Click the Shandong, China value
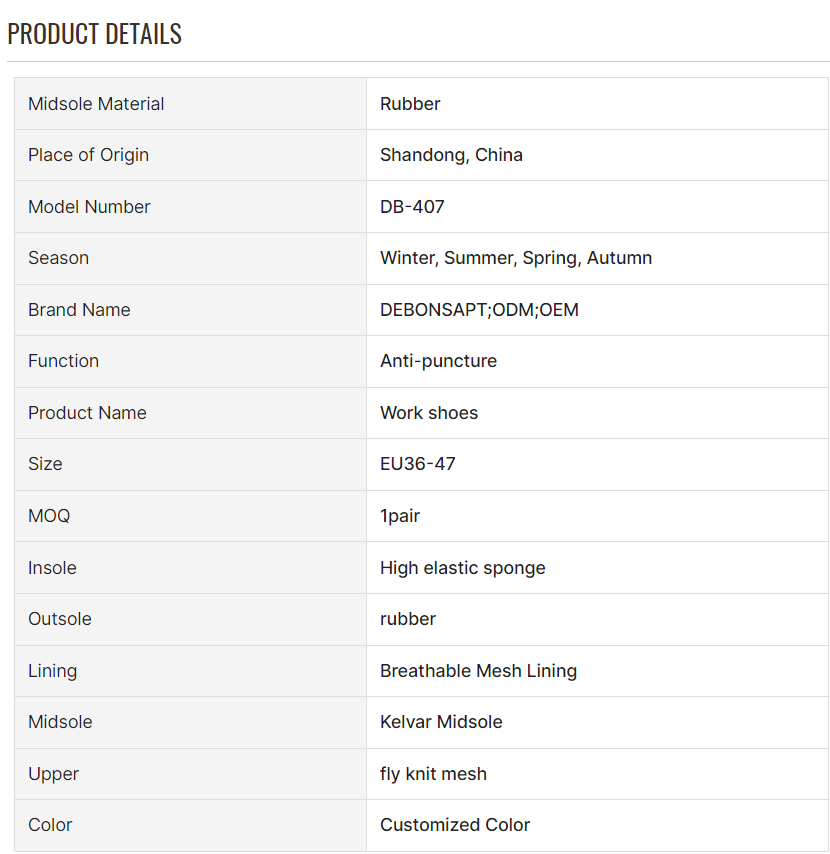This screenshot has width=830, height=854. tap(451, 155)
